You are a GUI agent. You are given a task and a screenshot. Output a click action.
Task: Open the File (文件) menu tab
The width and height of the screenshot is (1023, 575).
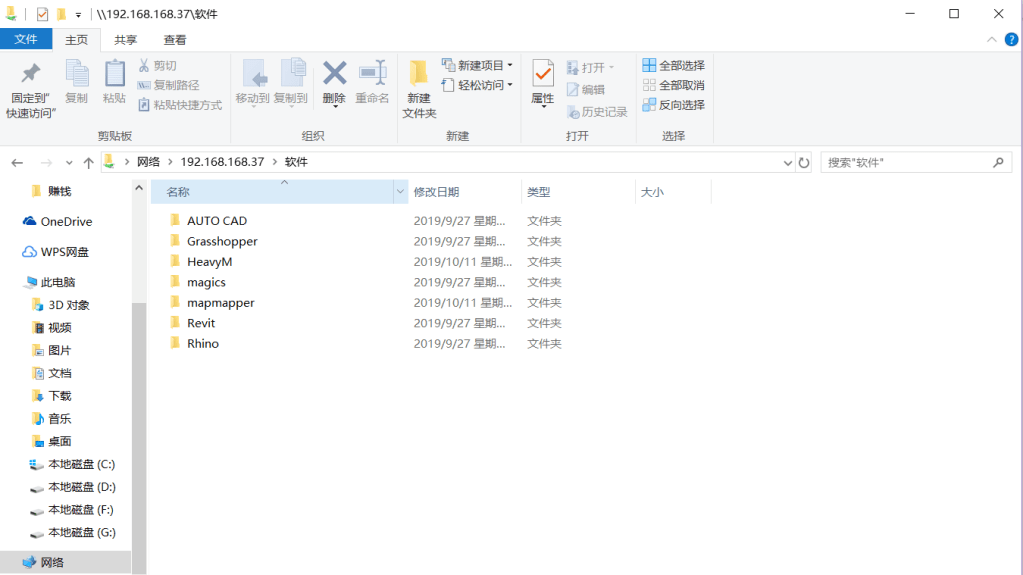[x=26, y=40]
